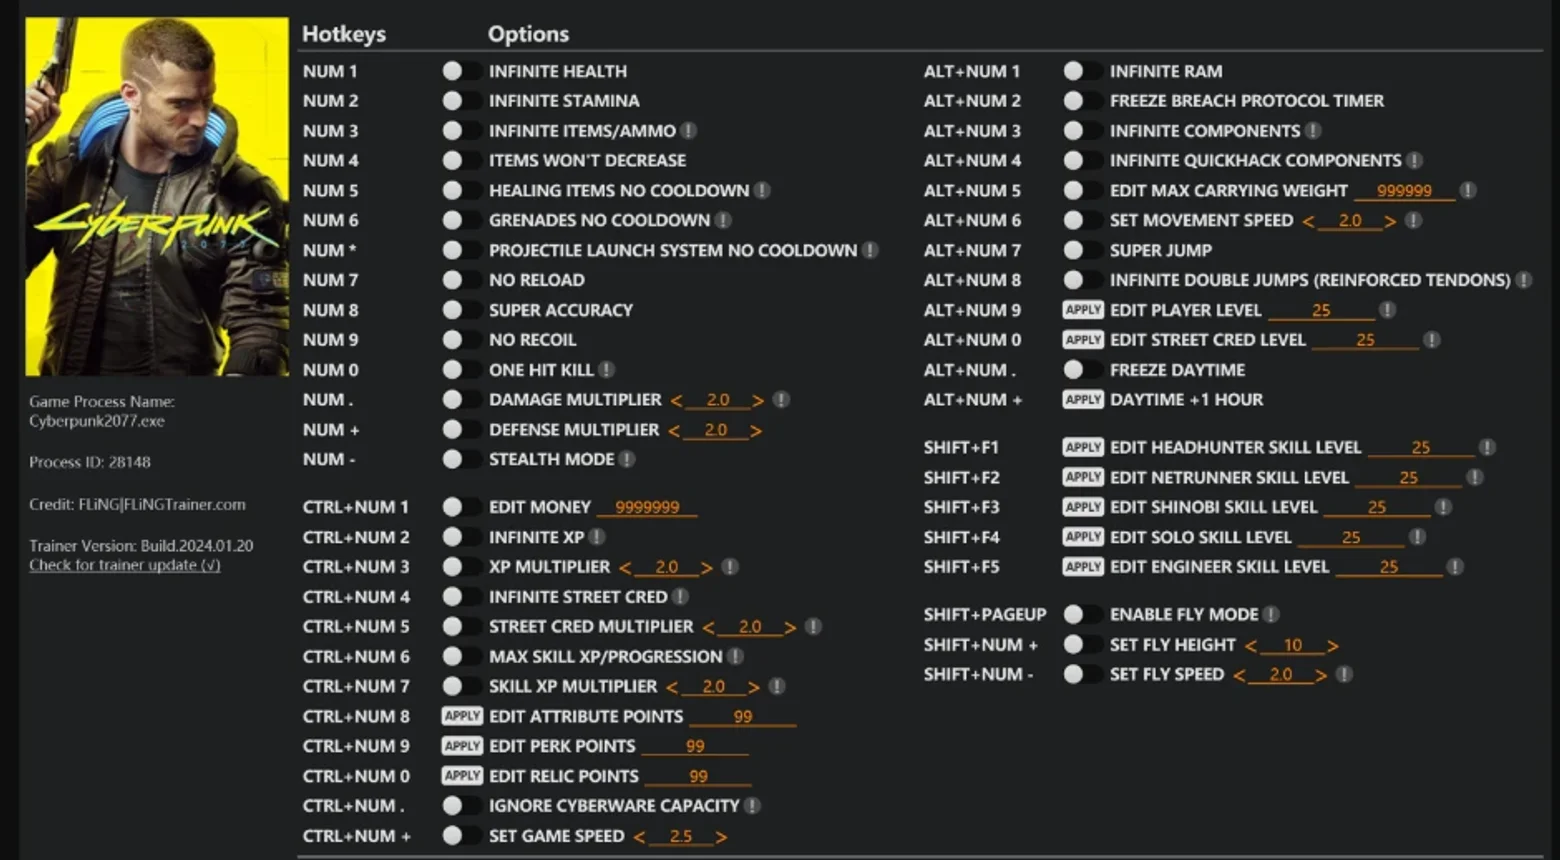Click the Damage Multiplier value field
The height and width of the screenshot is (860, 1560).
(x=718, y=400)
